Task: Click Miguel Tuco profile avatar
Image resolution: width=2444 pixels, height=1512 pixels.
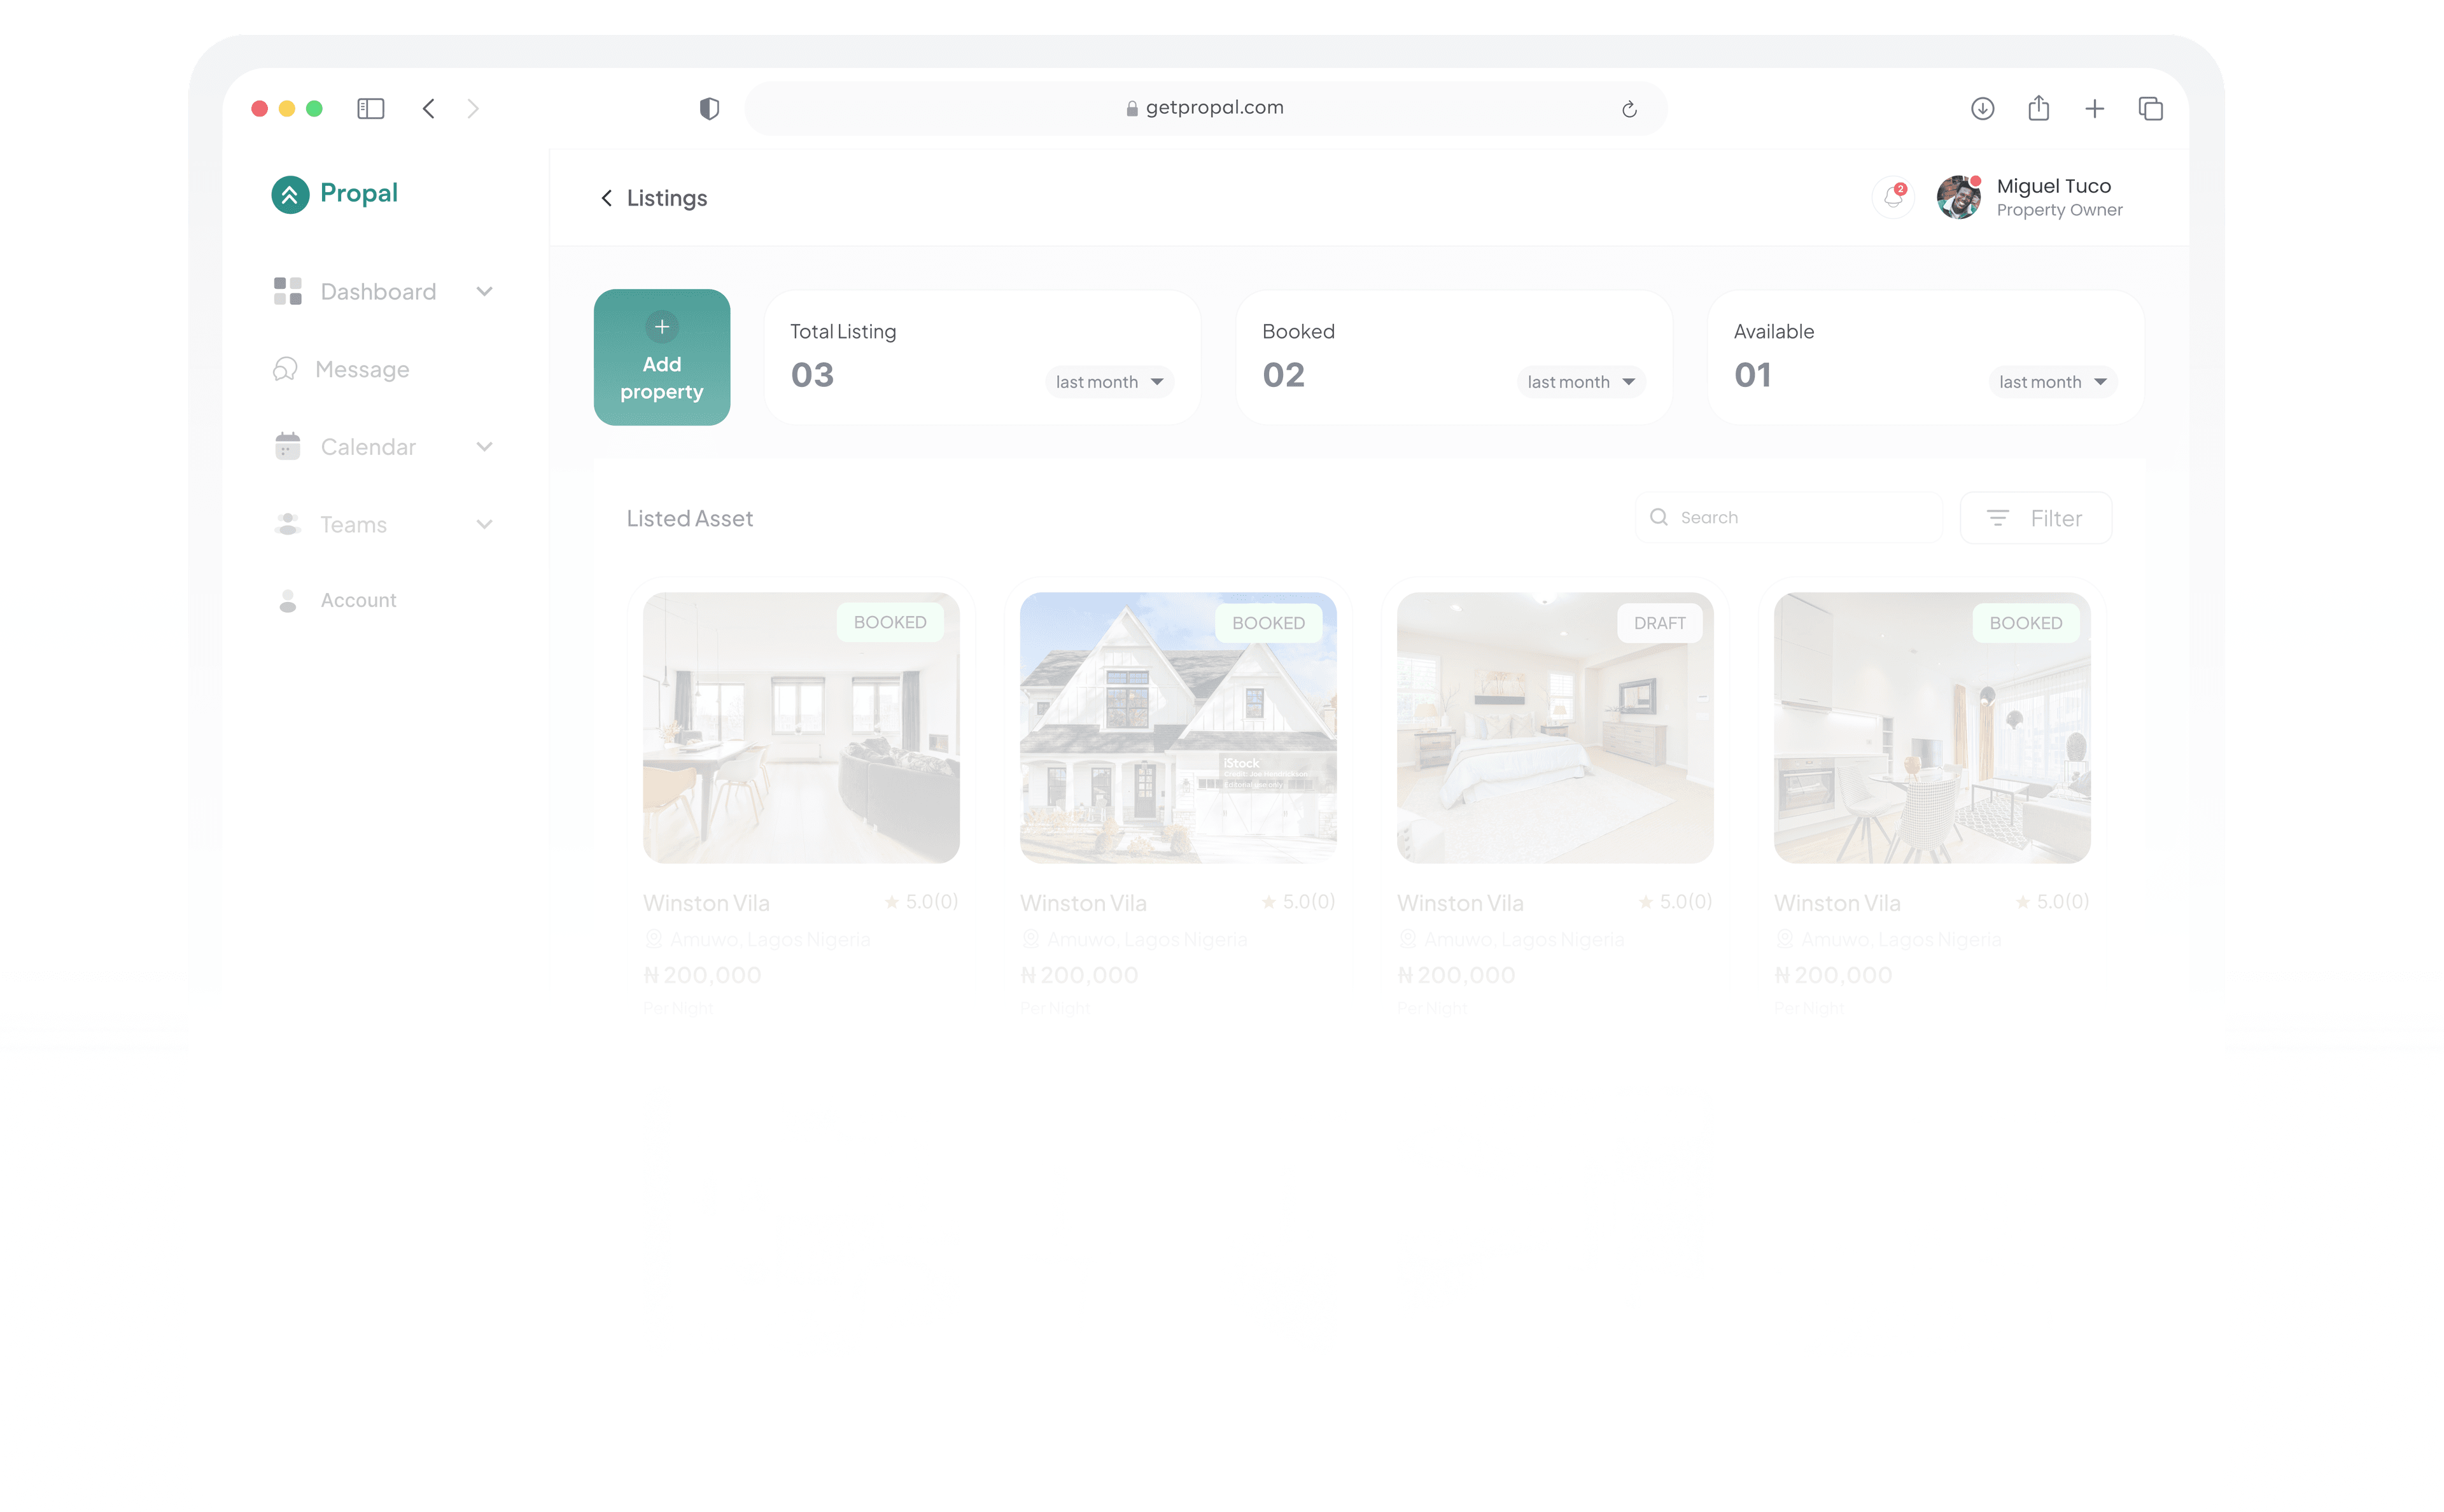Action: coord(1959,197)
